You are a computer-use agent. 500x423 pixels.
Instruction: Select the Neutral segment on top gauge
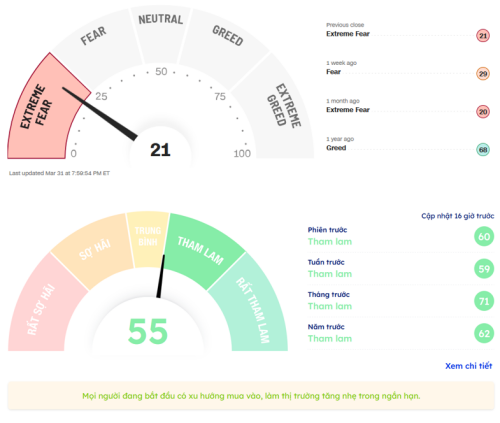161,33
